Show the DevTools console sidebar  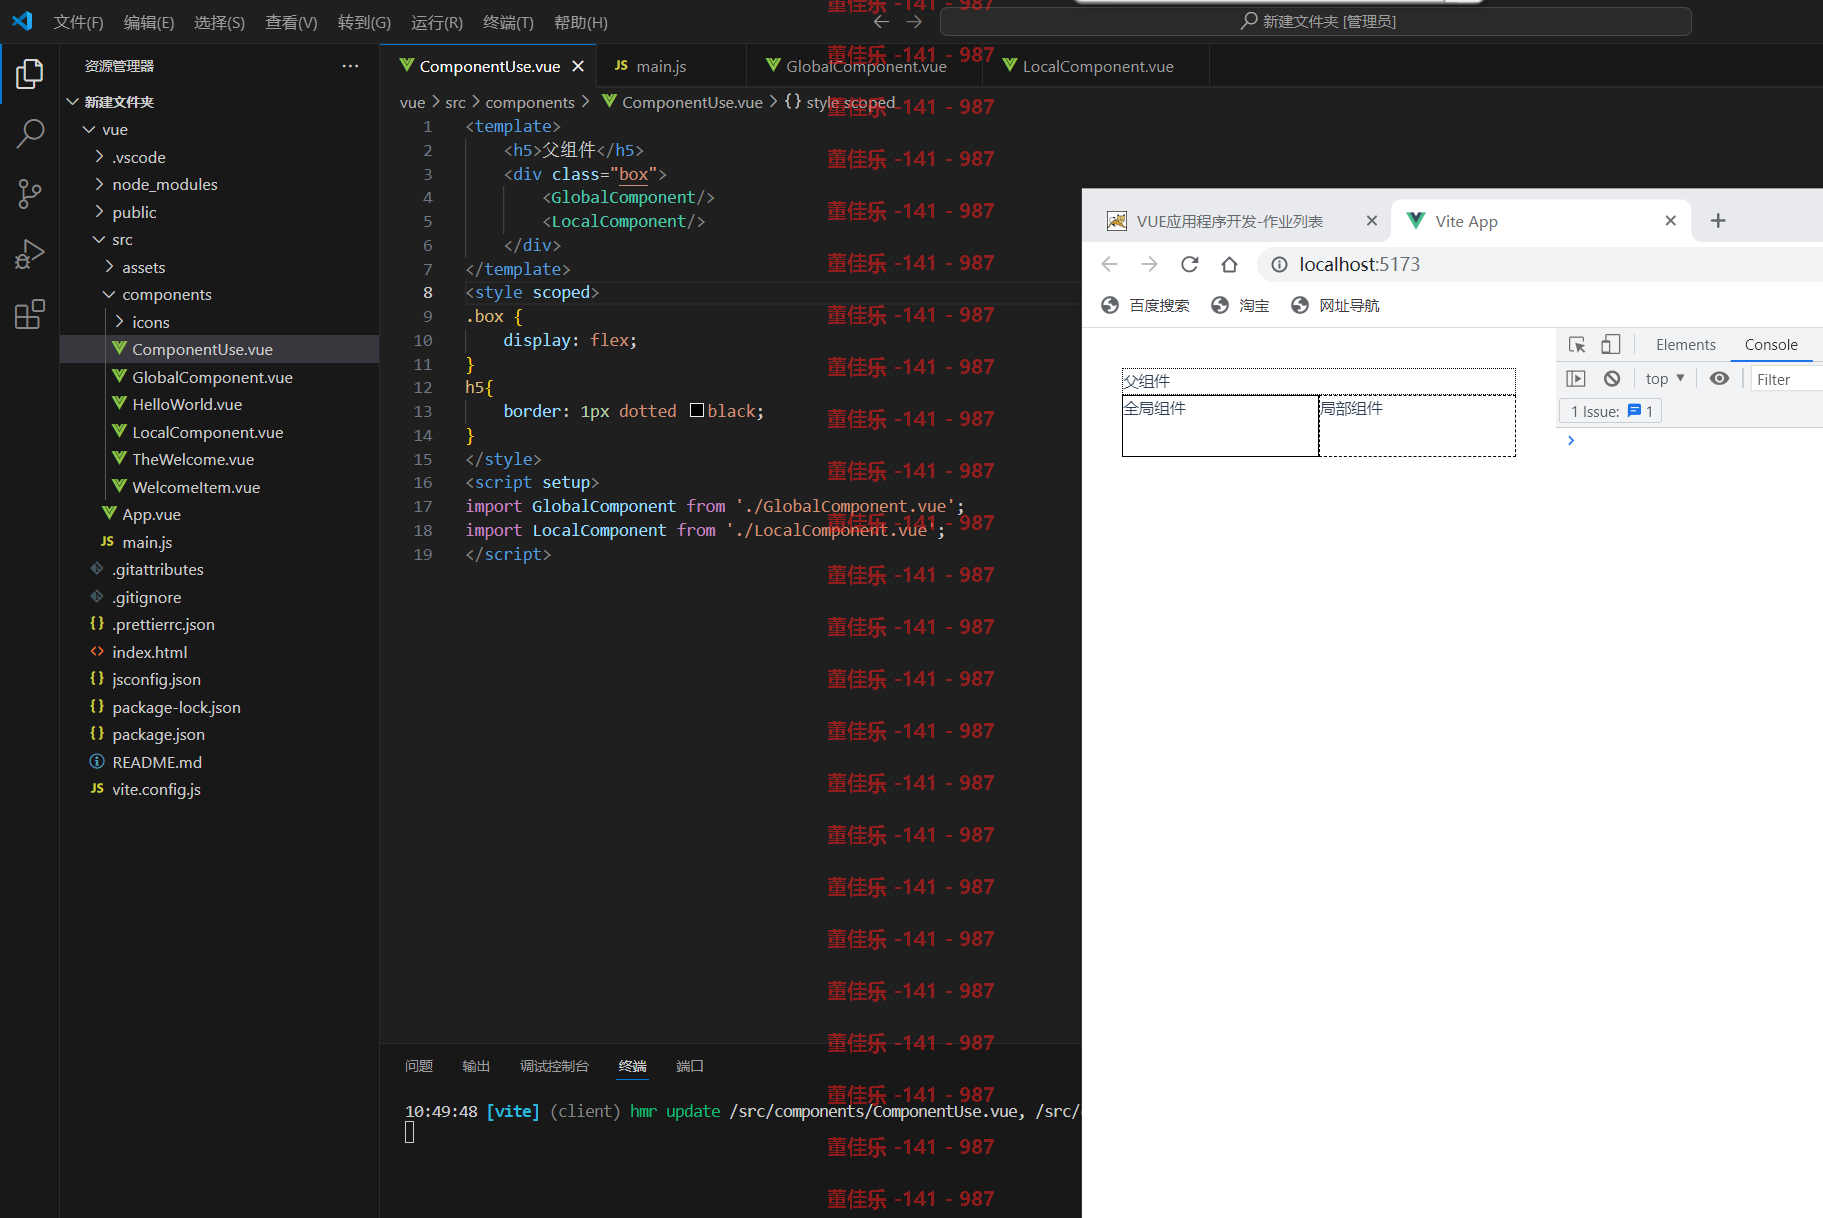(x=1576, y=379)
